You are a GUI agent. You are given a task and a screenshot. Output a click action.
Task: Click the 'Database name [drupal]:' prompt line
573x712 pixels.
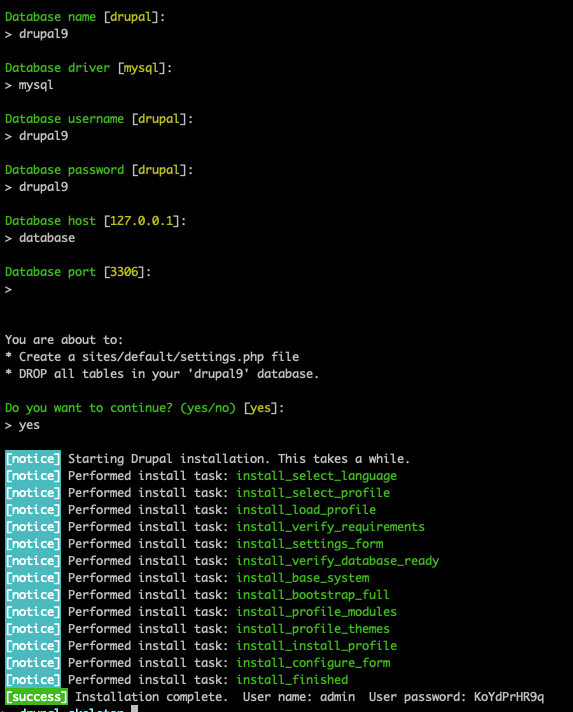pos(85,17)
